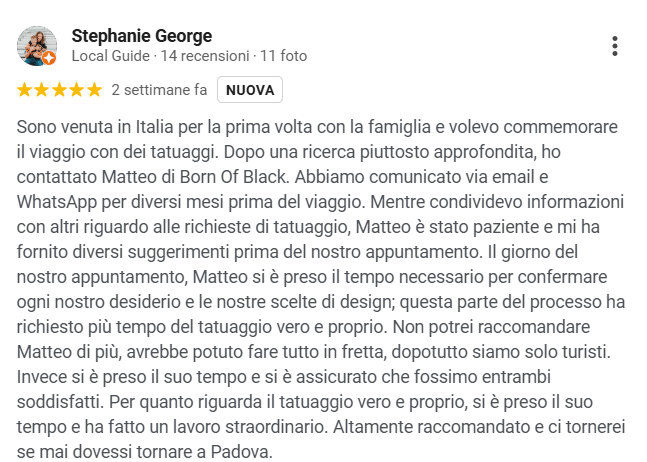Open Stephanie George's profile photo
Viewport: 647px width, 462px height.
pos(37,46)
